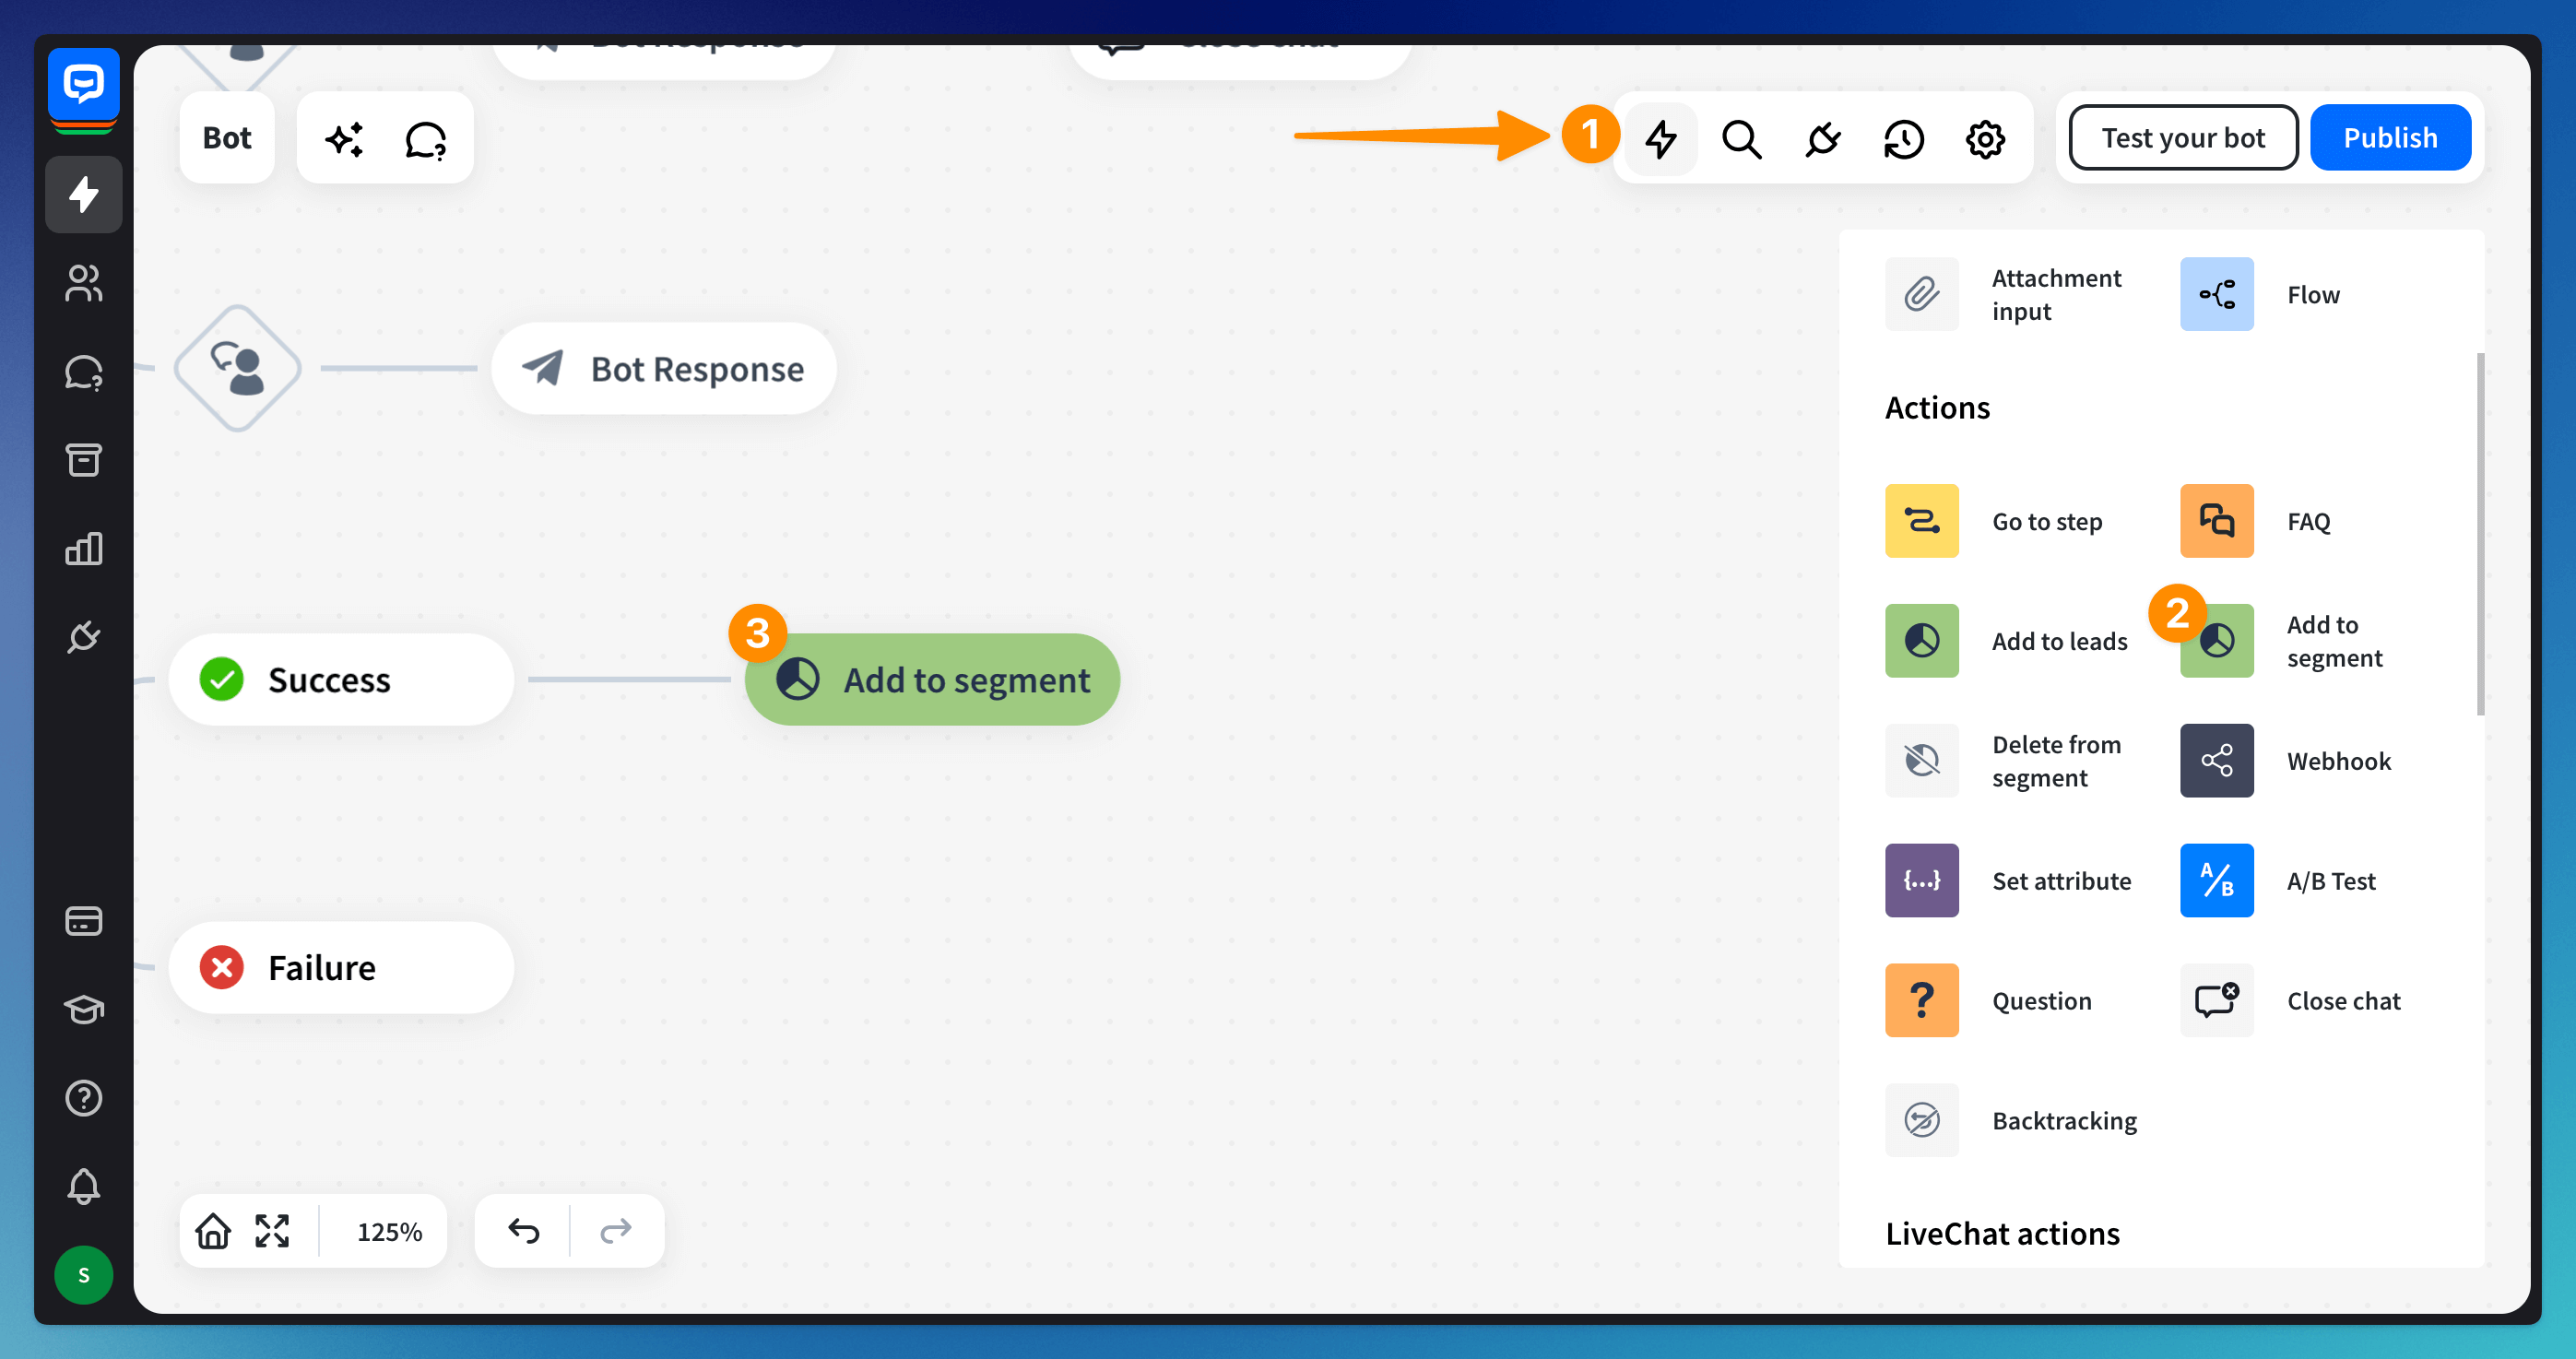Click the search magnifier in top toolbar
The height and width of the screenshot is (1359, 2576).
point(1741,139)
